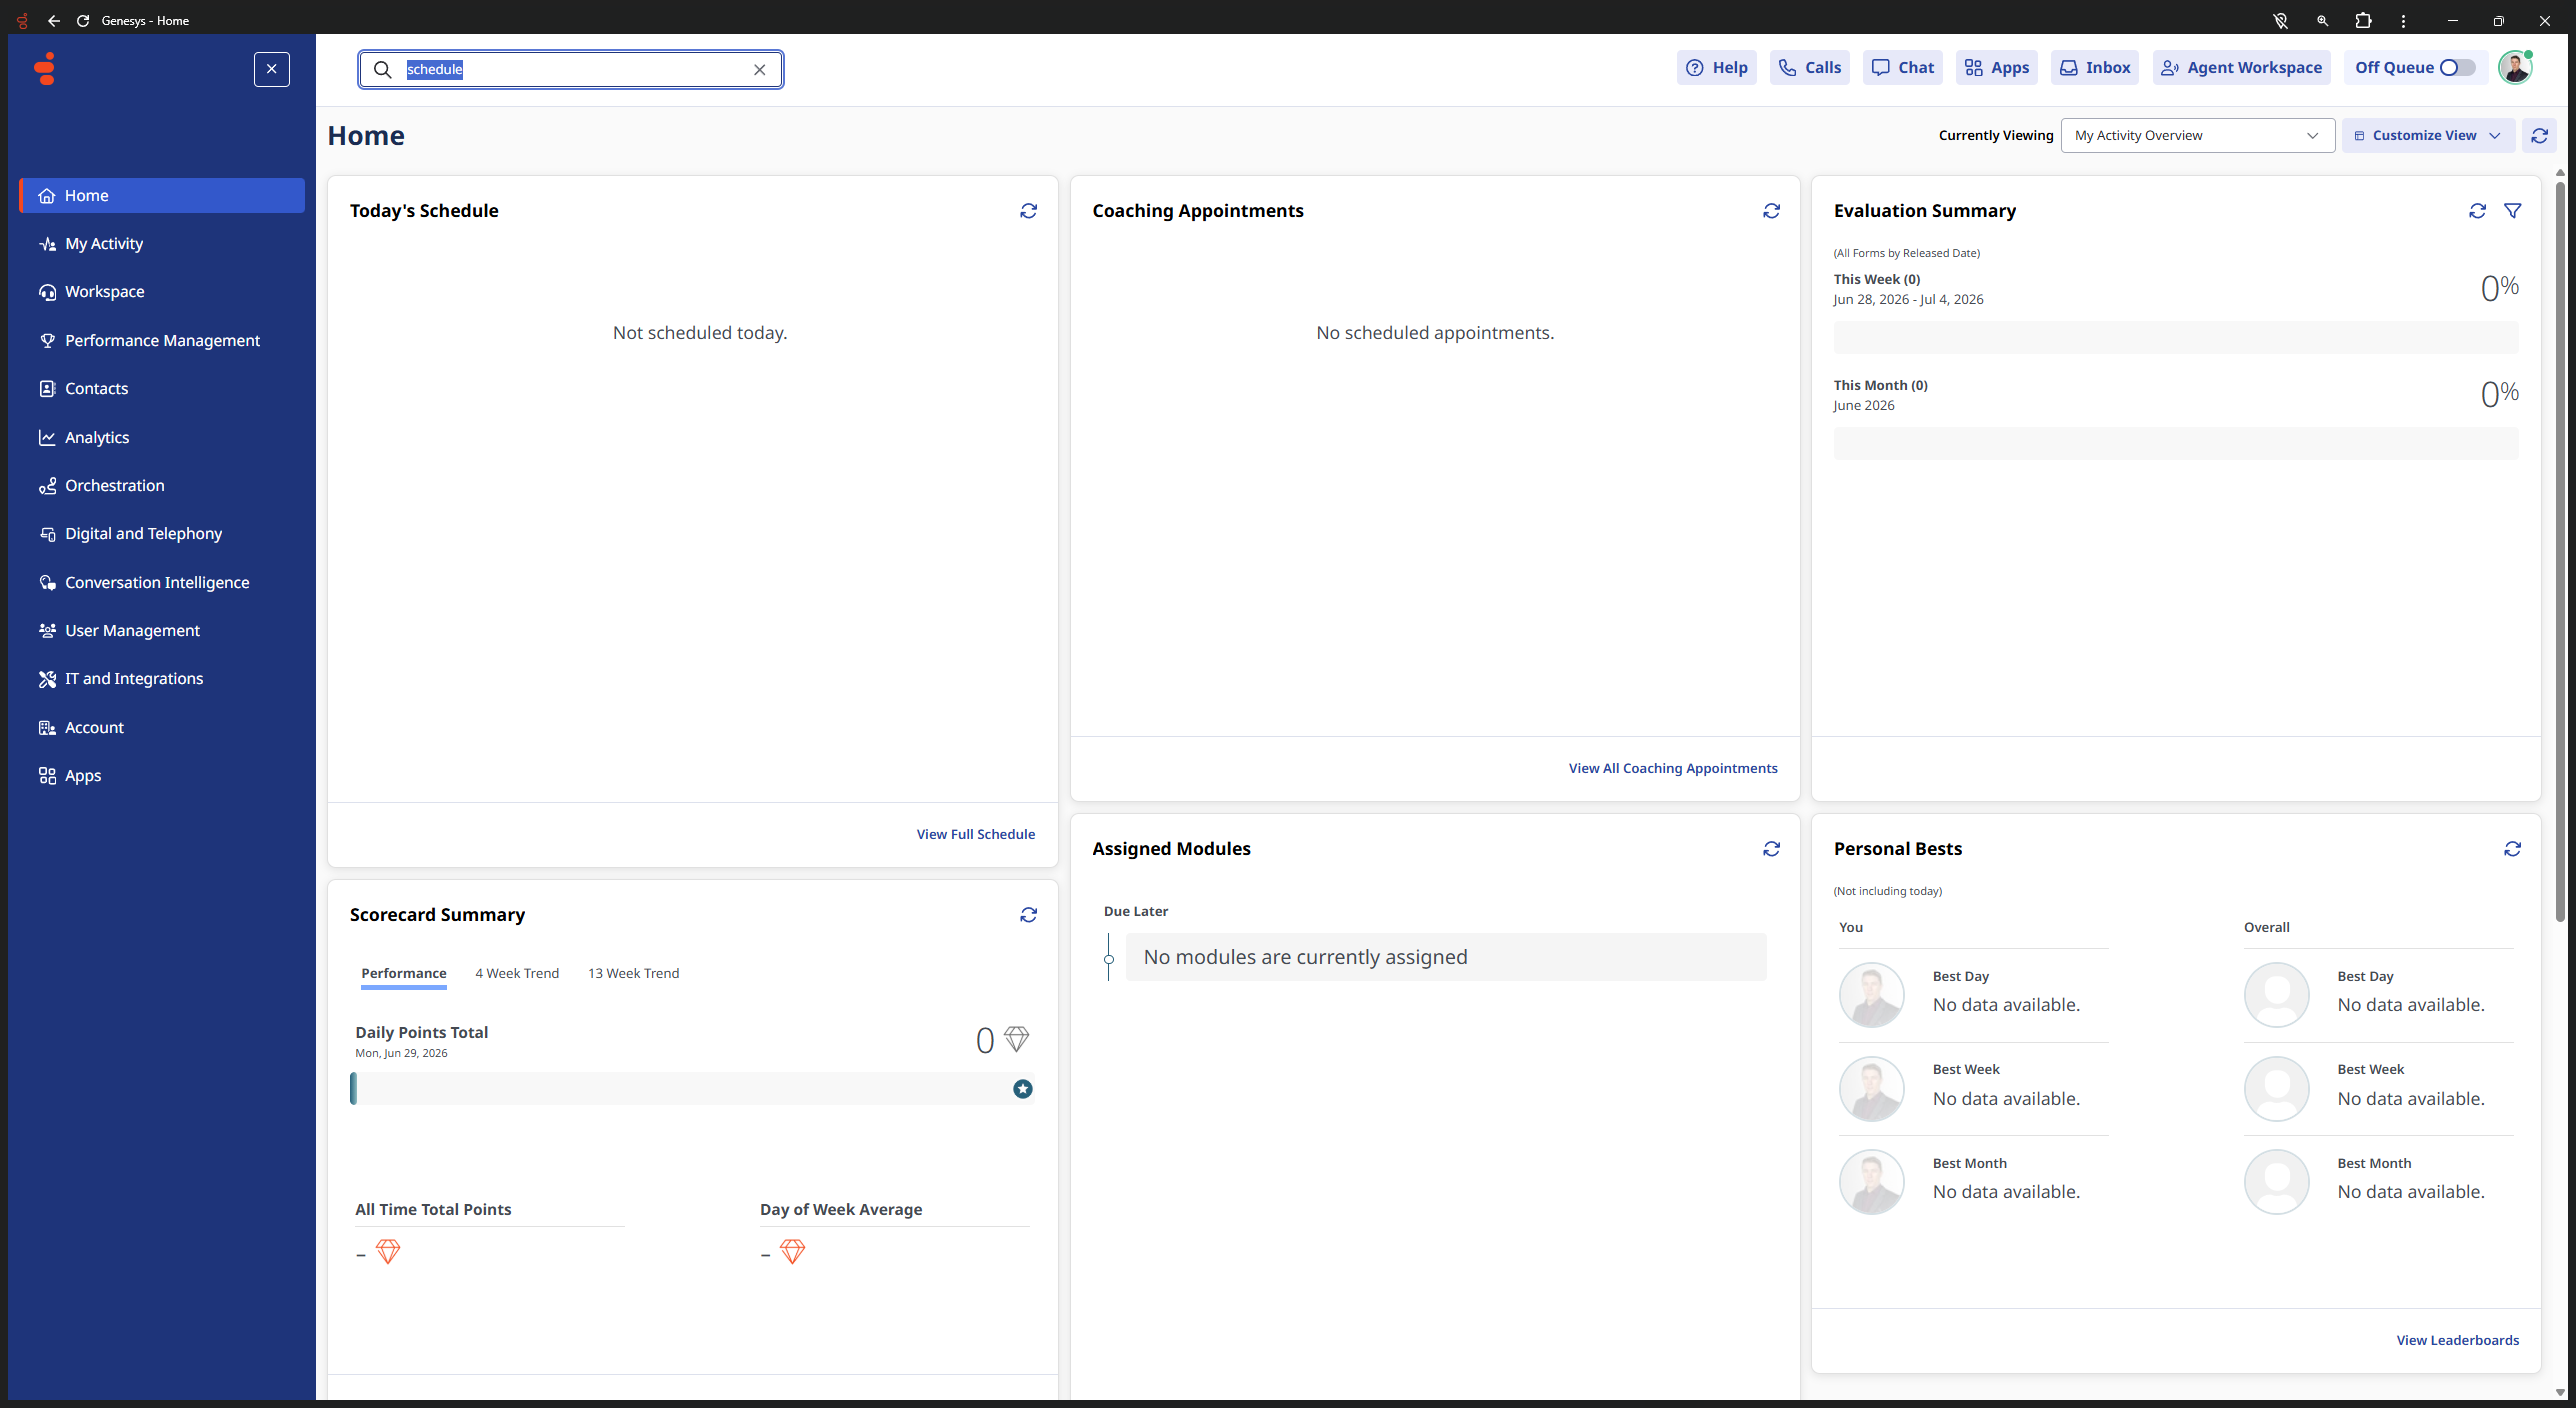Open the Calls panel
The width and height of the screenshot is (2576, 1408).
click(x=1809, y=68)
